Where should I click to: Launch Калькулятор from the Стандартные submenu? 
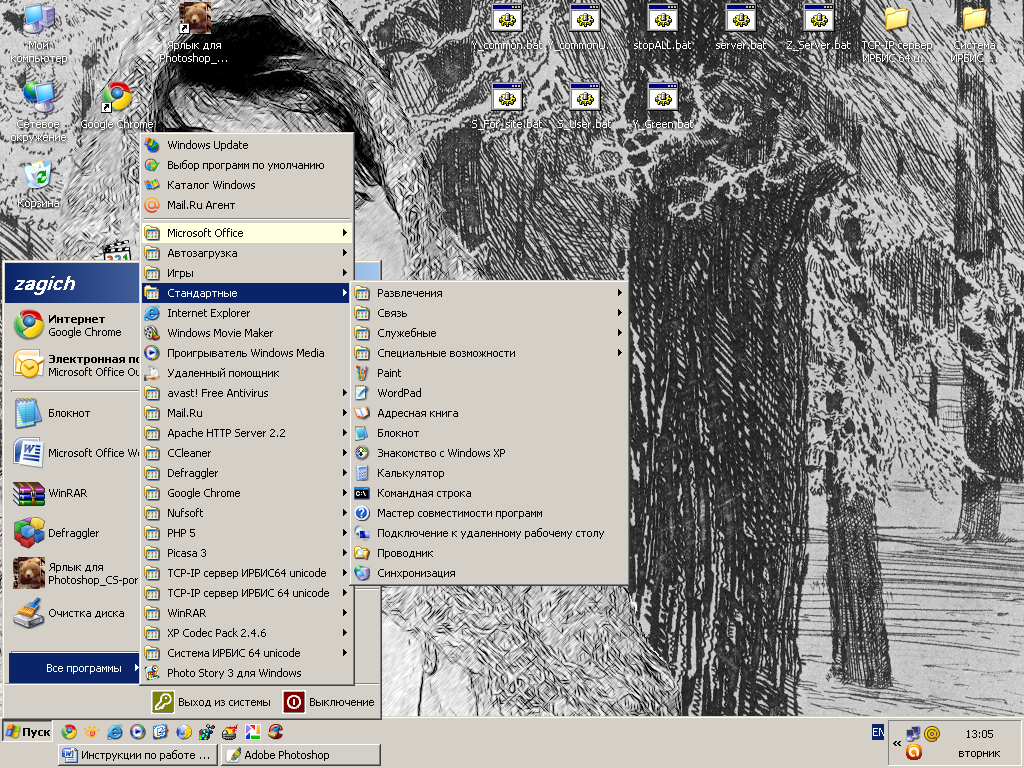coord(490,473)
